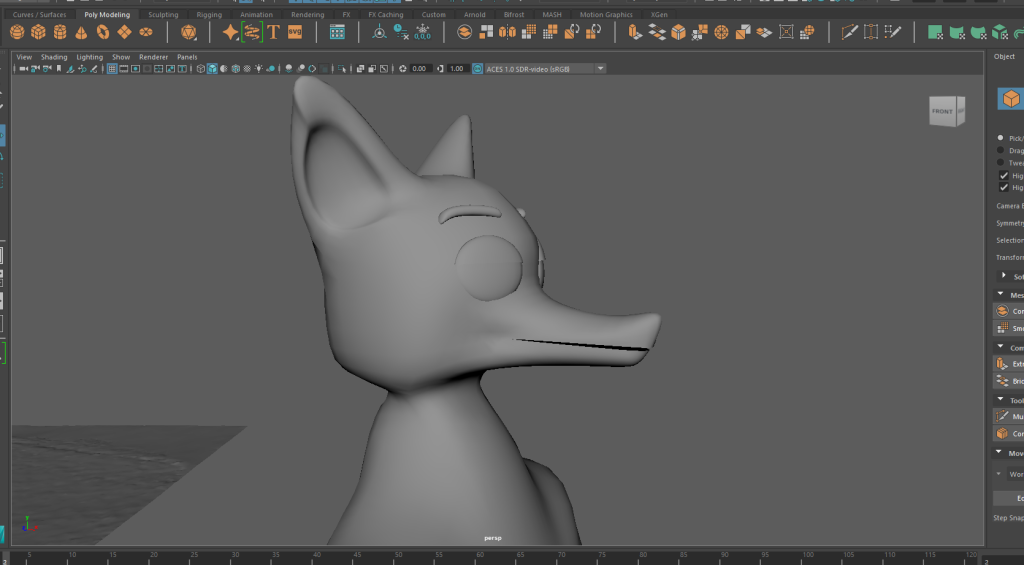Click the Object selection mode cube button
Viewport: 1024px width, 565px height.
(1011, 99)
